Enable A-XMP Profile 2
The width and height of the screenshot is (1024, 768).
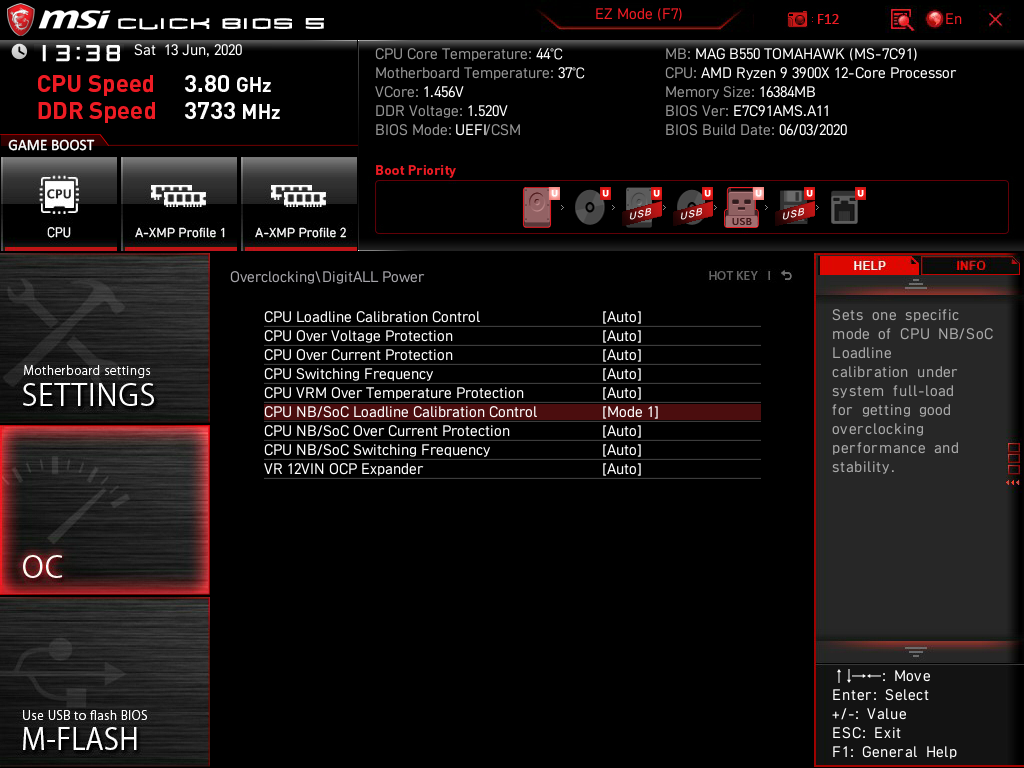[300, 204]
